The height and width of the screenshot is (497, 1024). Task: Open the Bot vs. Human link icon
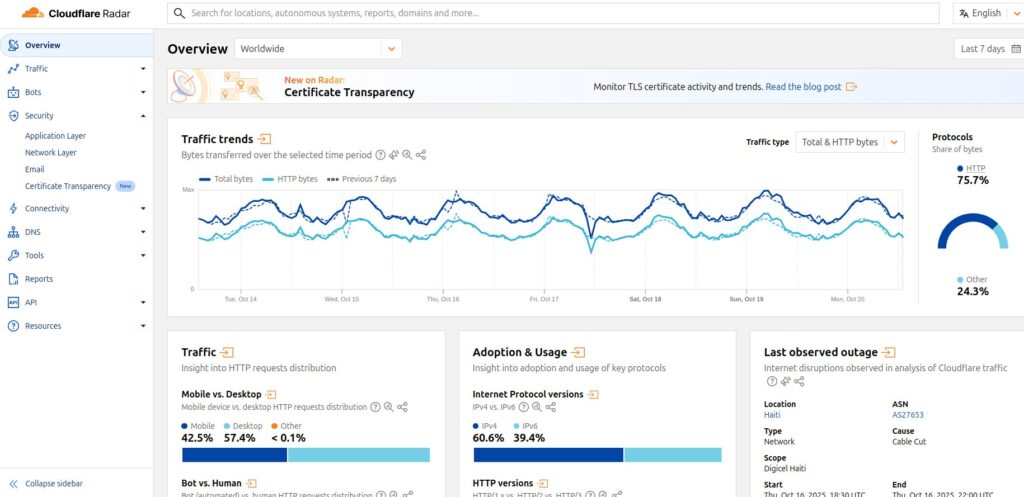point(251,484)
